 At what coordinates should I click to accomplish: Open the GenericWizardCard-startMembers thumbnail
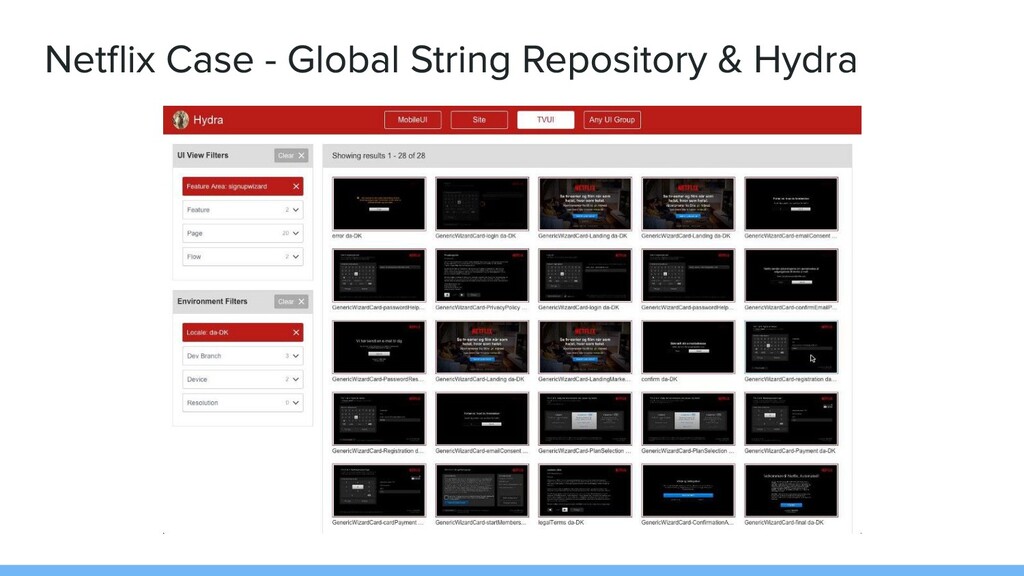point(482,491)
